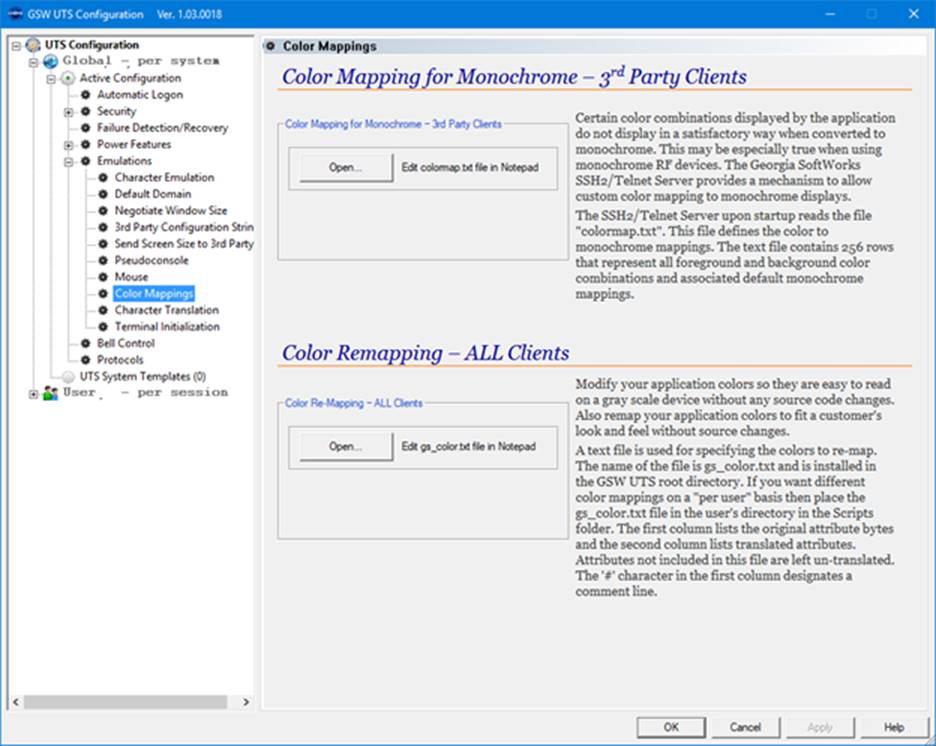Click the gear icon beside Terminal Initialization
936x746 pixels.
[103, 326]
